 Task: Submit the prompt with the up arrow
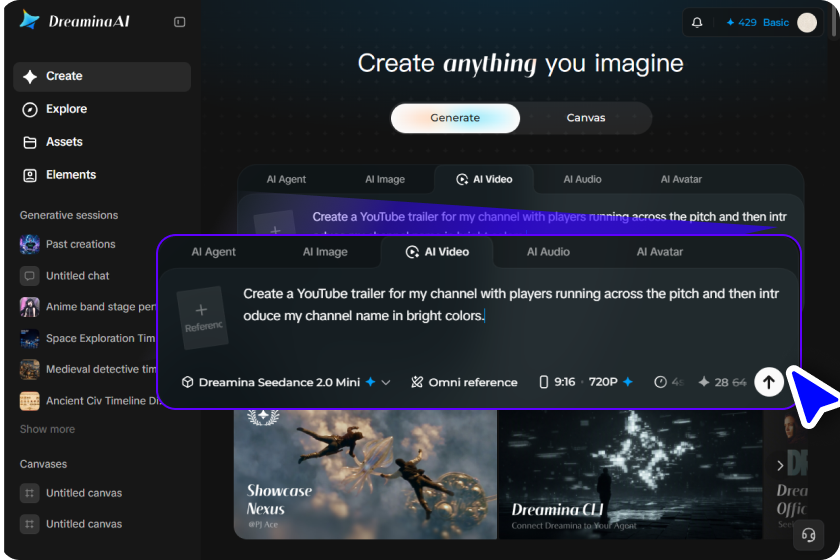point(769,382)
